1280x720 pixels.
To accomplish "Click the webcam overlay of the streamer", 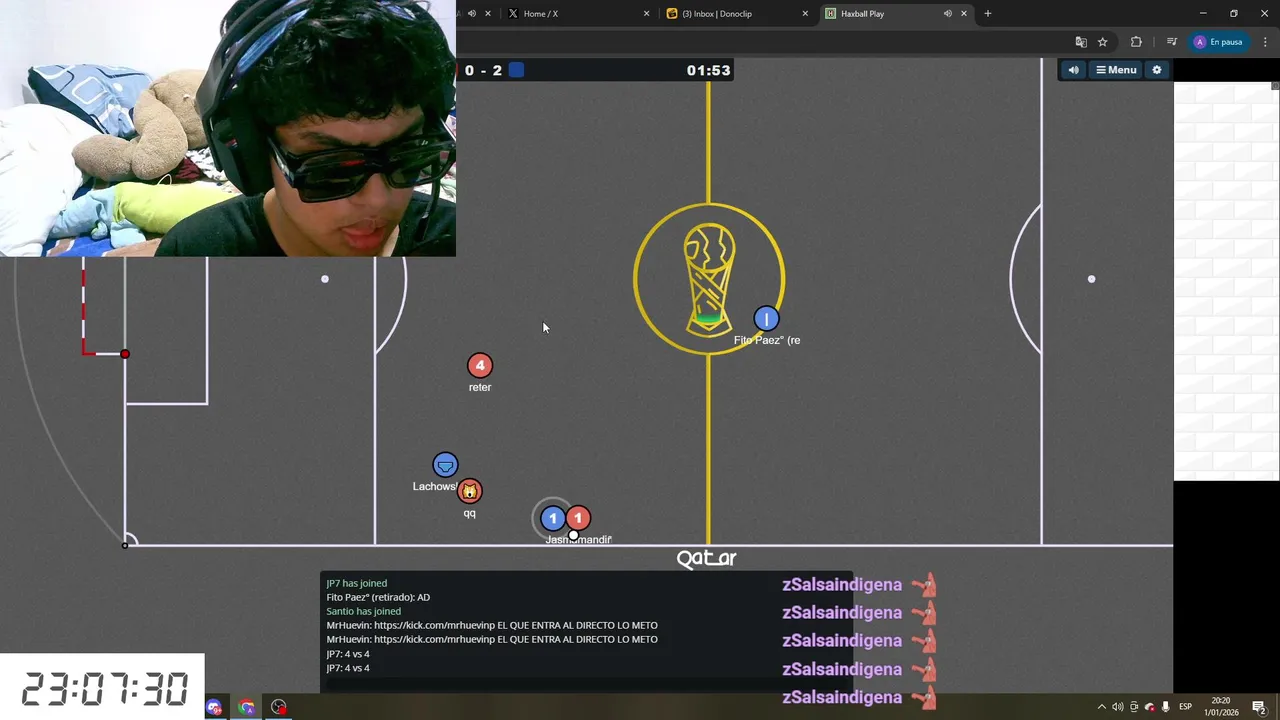I will tap(228, 128).
